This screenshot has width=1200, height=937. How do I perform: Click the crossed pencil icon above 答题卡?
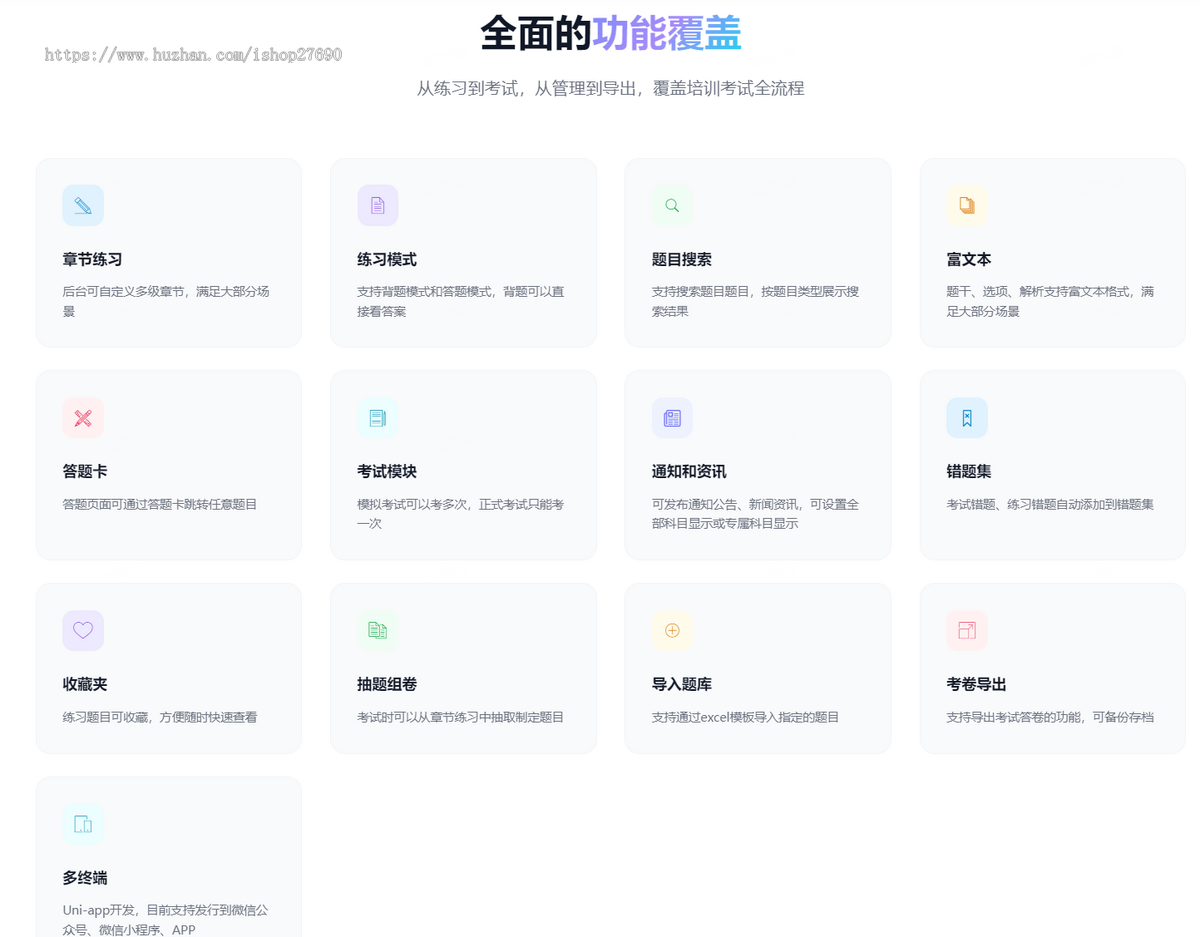pyautogui.click(x=83, y=418)
